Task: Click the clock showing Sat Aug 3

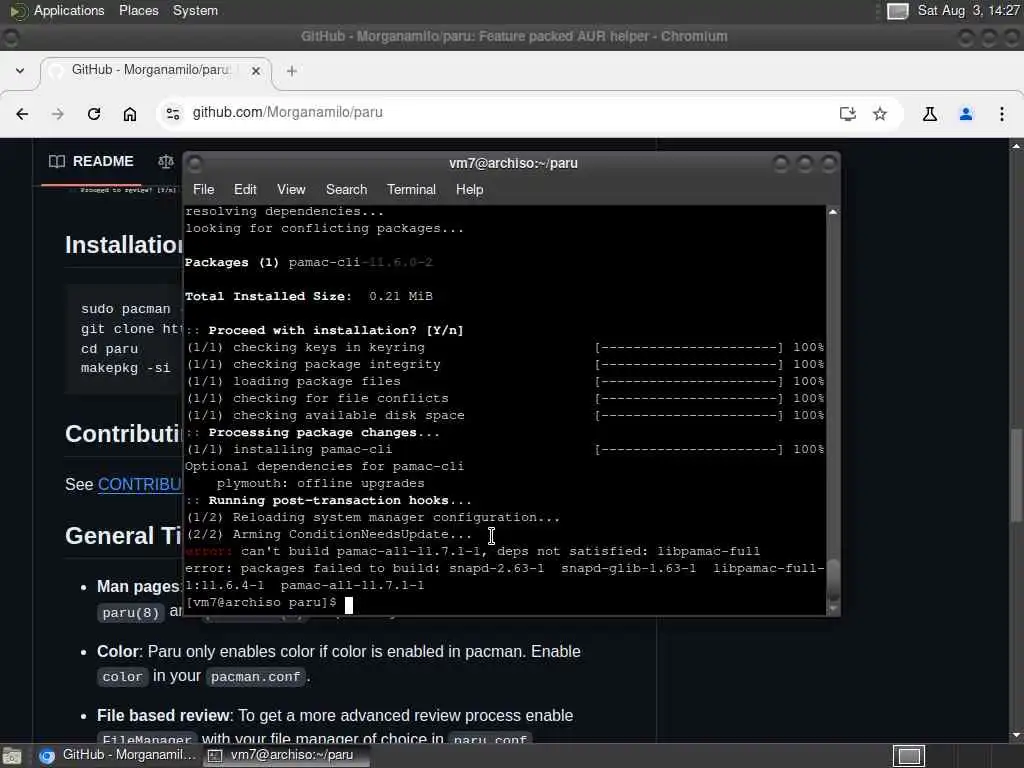Action: [968, 10]
